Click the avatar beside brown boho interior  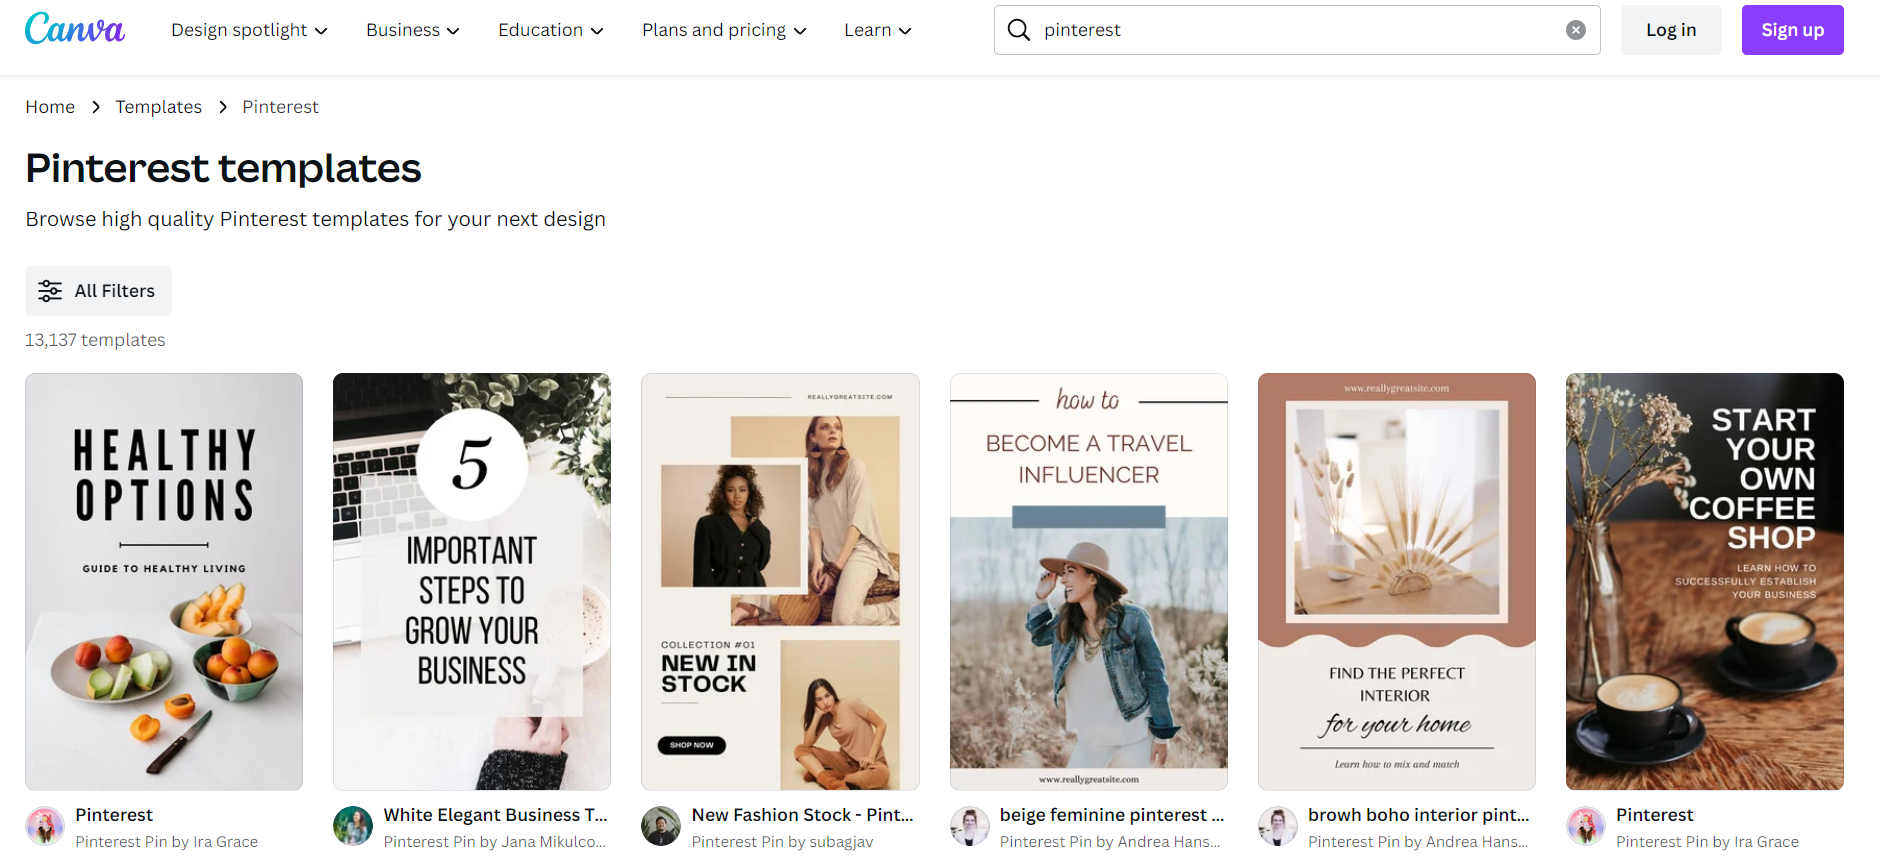click(1277, 826)
